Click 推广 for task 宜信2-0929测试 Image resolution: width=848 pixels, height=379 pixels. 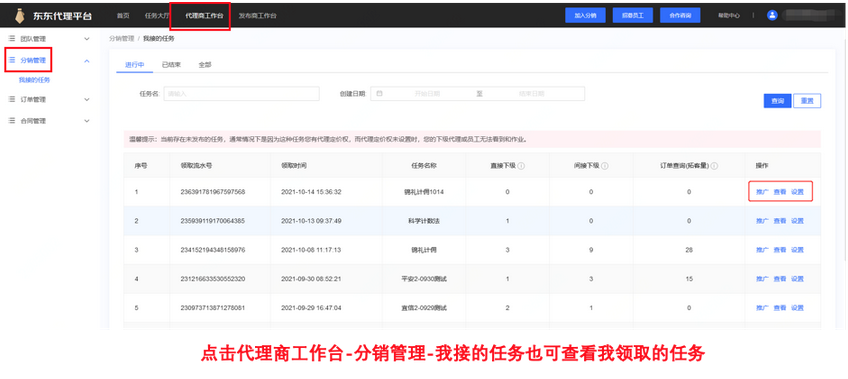click(x=762, y=308)
